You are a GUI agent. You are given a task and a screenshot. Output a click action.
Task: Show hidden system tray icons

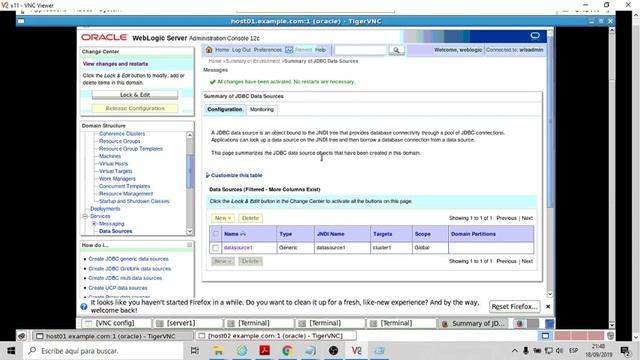[515, 351]
